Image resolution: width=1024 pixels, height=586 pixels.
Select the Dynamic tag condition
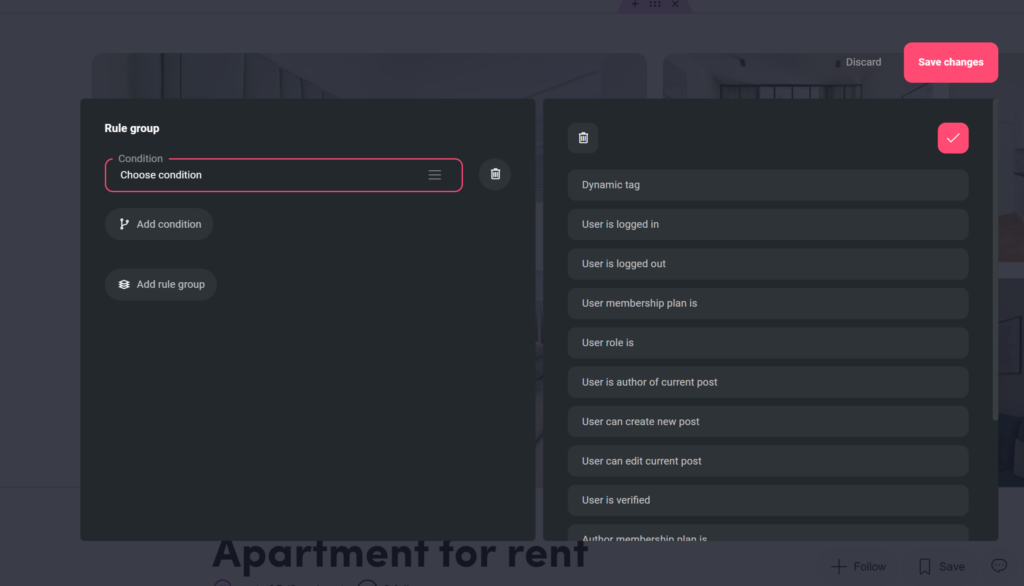pos(767,185)
